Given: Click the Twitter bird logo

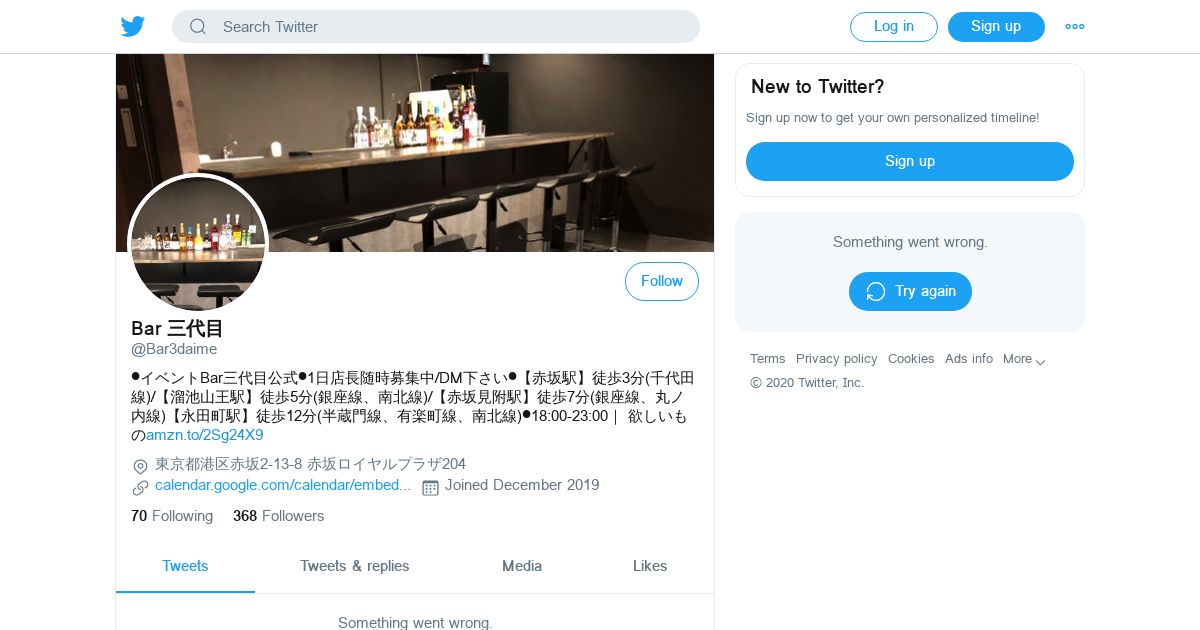Looking at the screenshot, I should click(x=133, y=27).
